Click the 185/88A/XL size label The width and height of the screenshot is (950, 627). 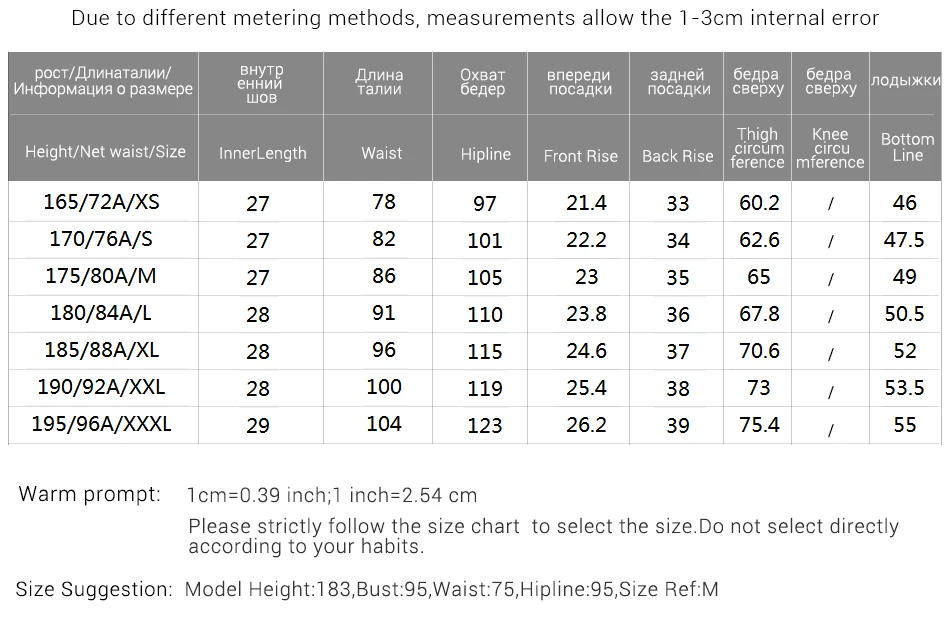101,350
